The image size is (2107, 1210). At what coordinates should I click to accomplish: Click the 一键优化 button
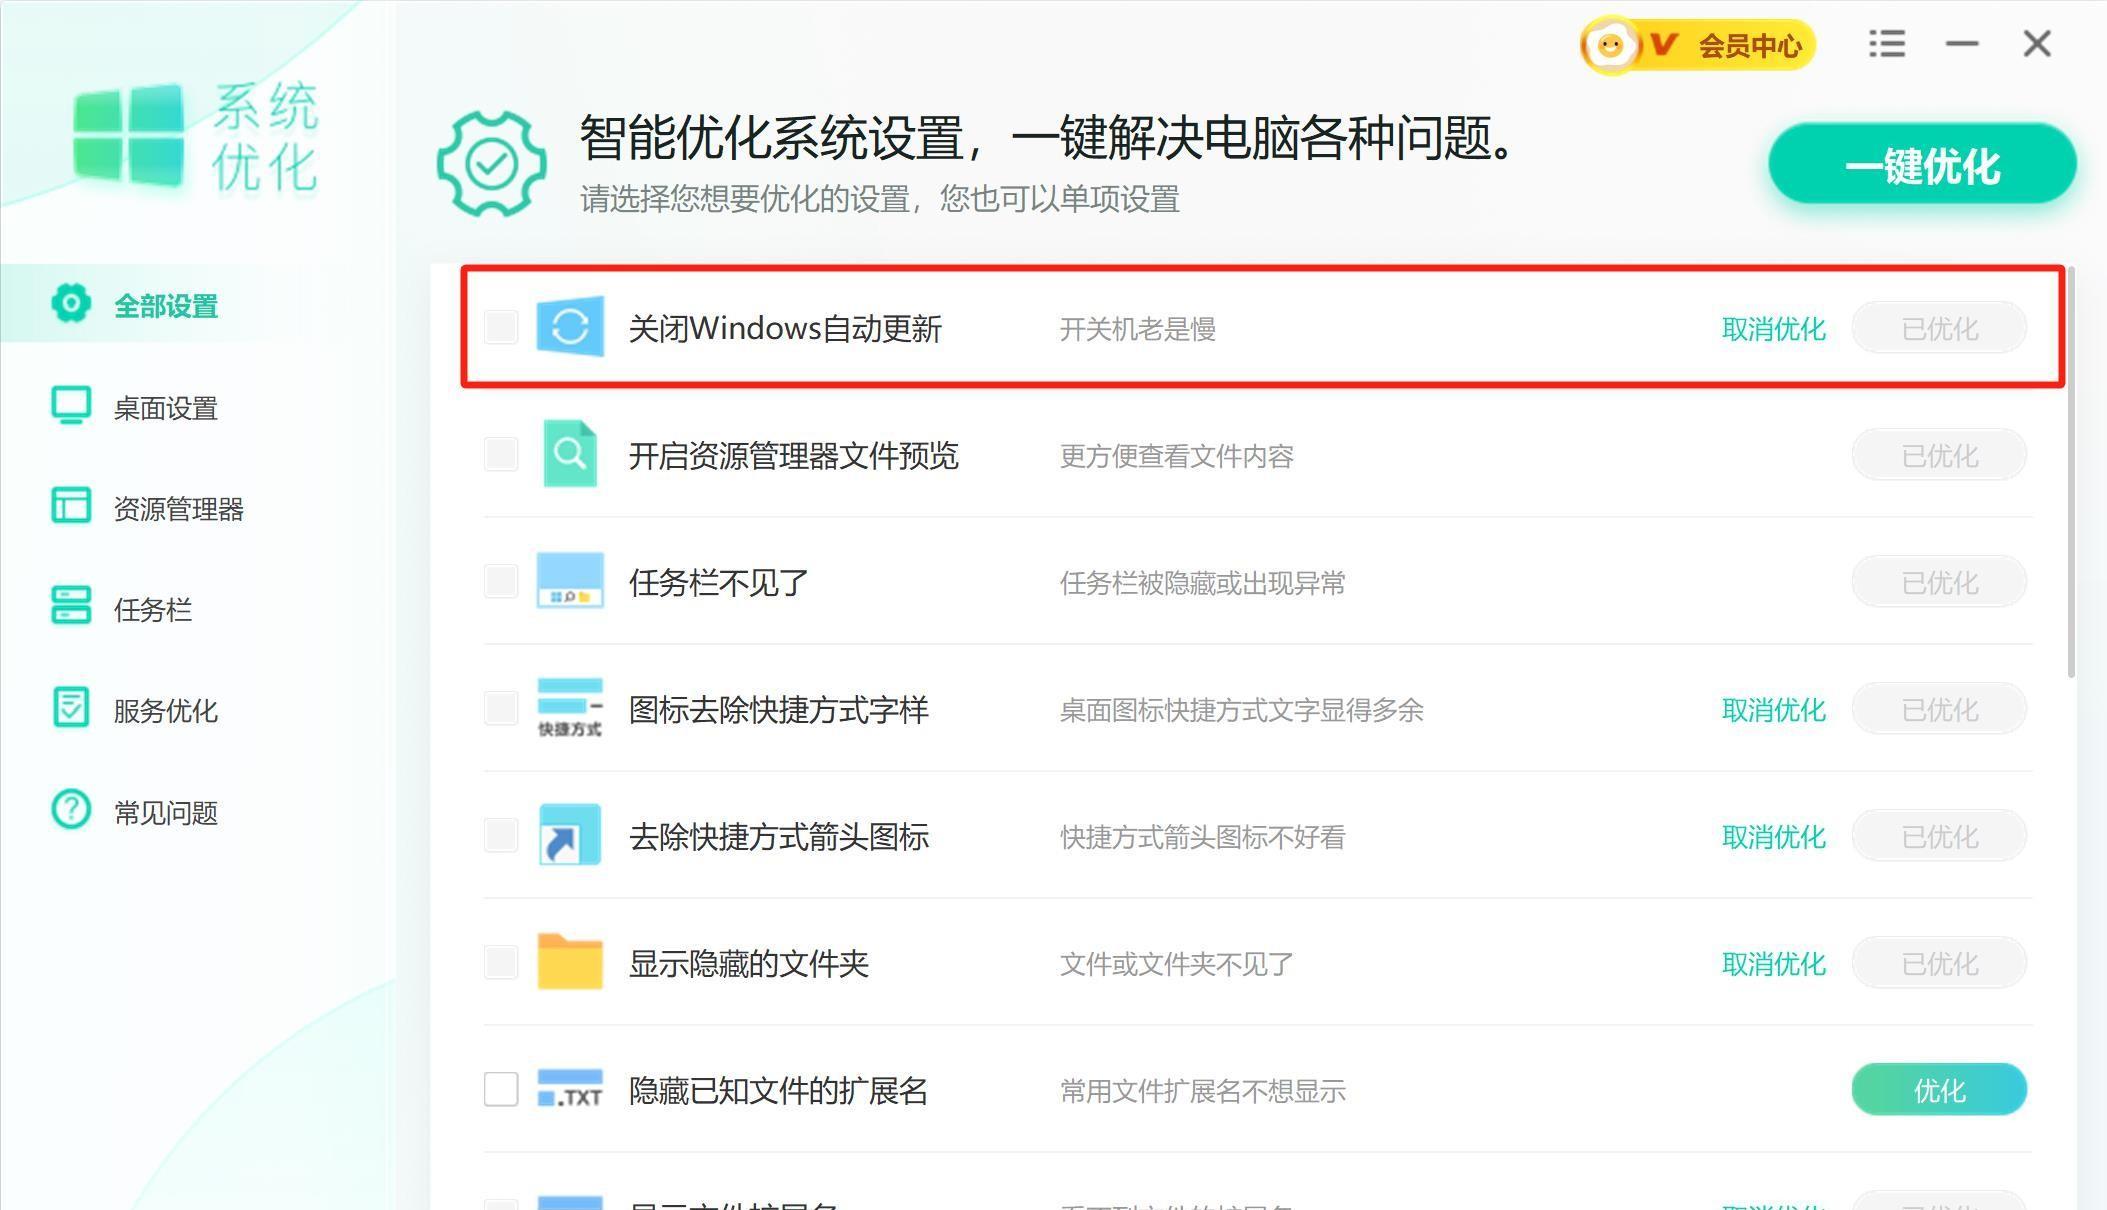click(x=1921, y=165)
